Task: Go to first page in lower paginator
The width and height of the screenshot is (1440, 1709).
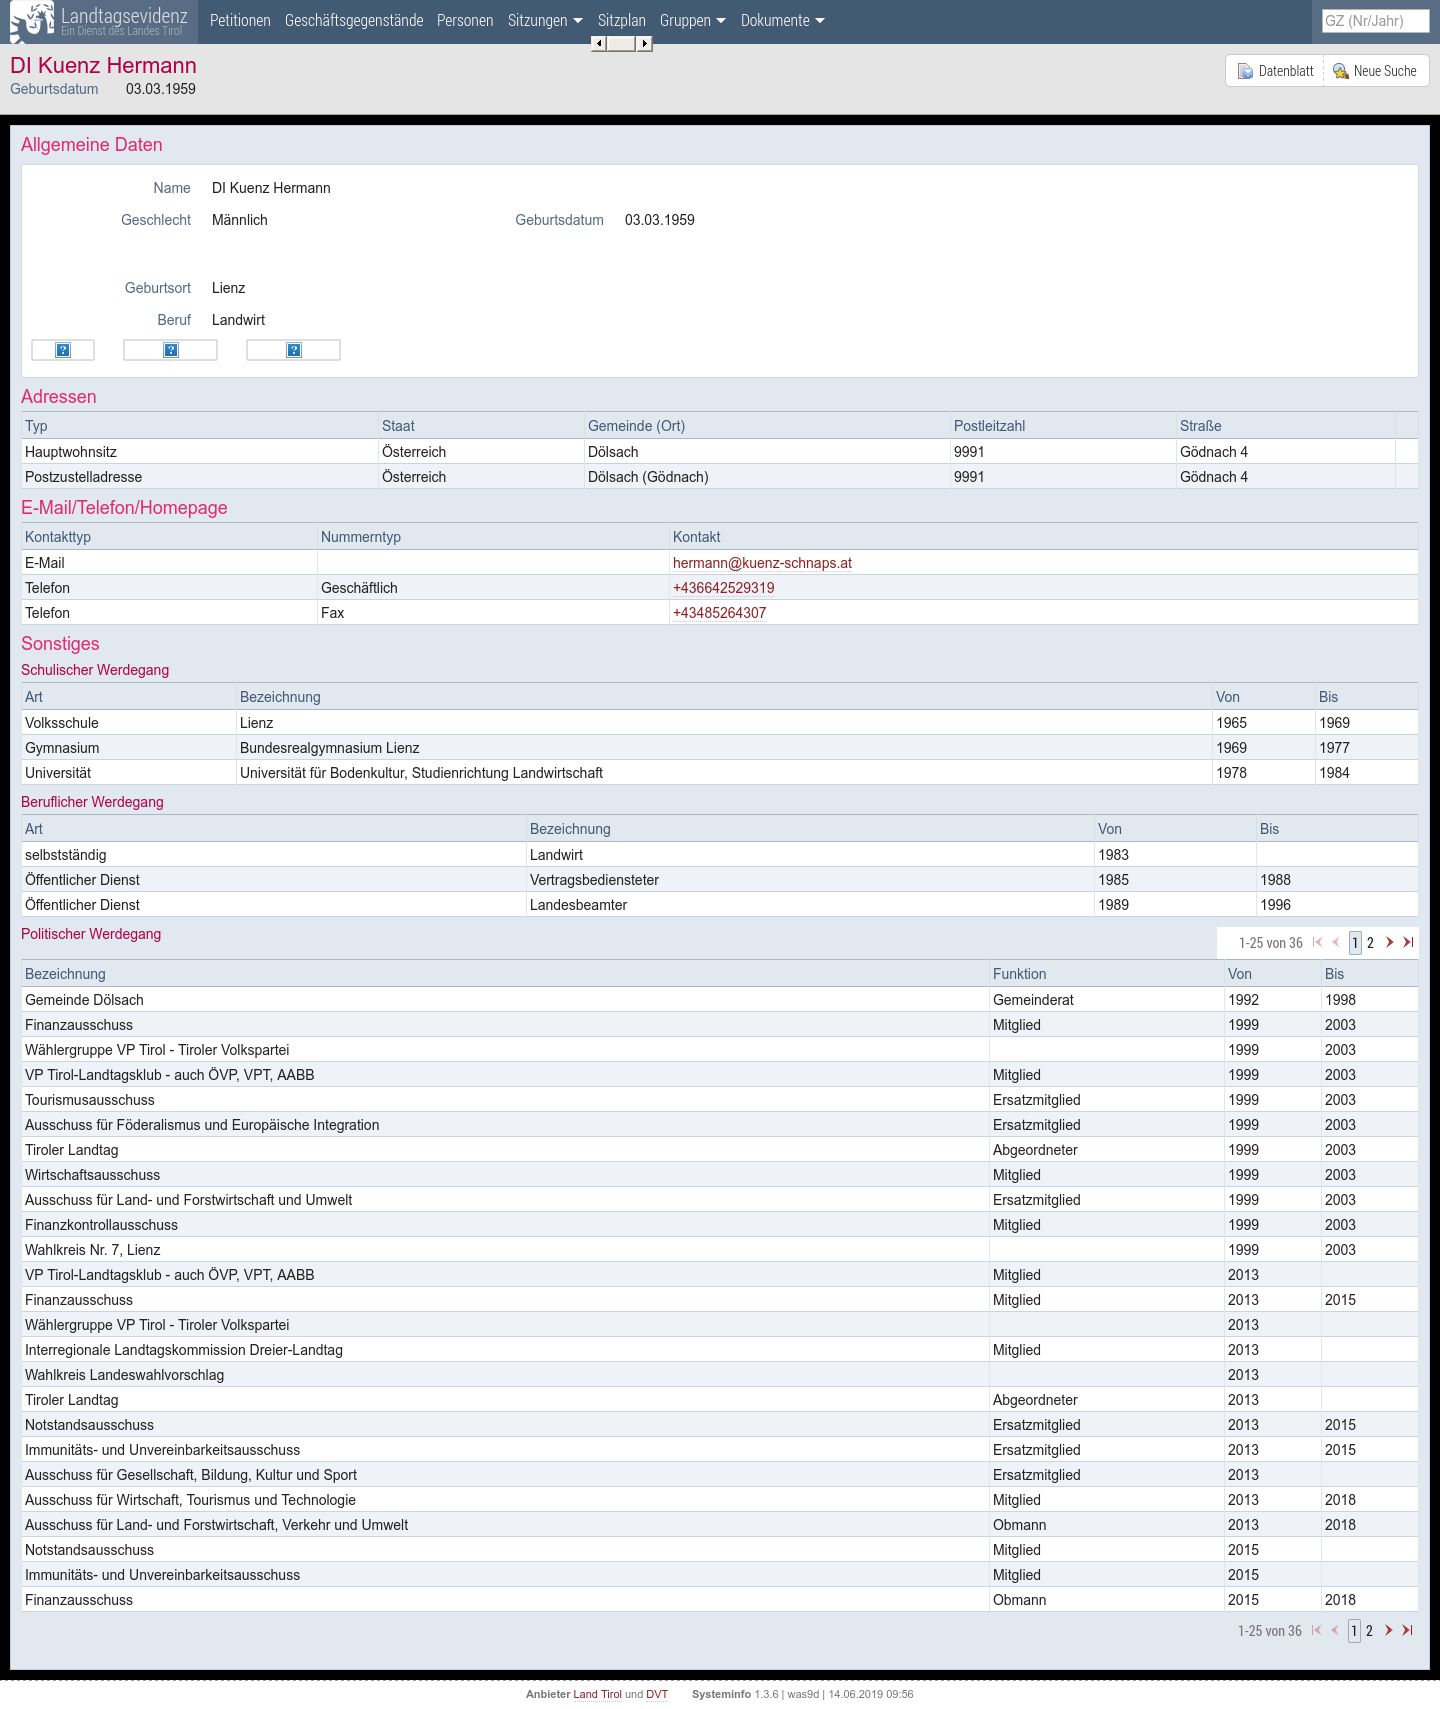Action: [x=1316, y=1630]
